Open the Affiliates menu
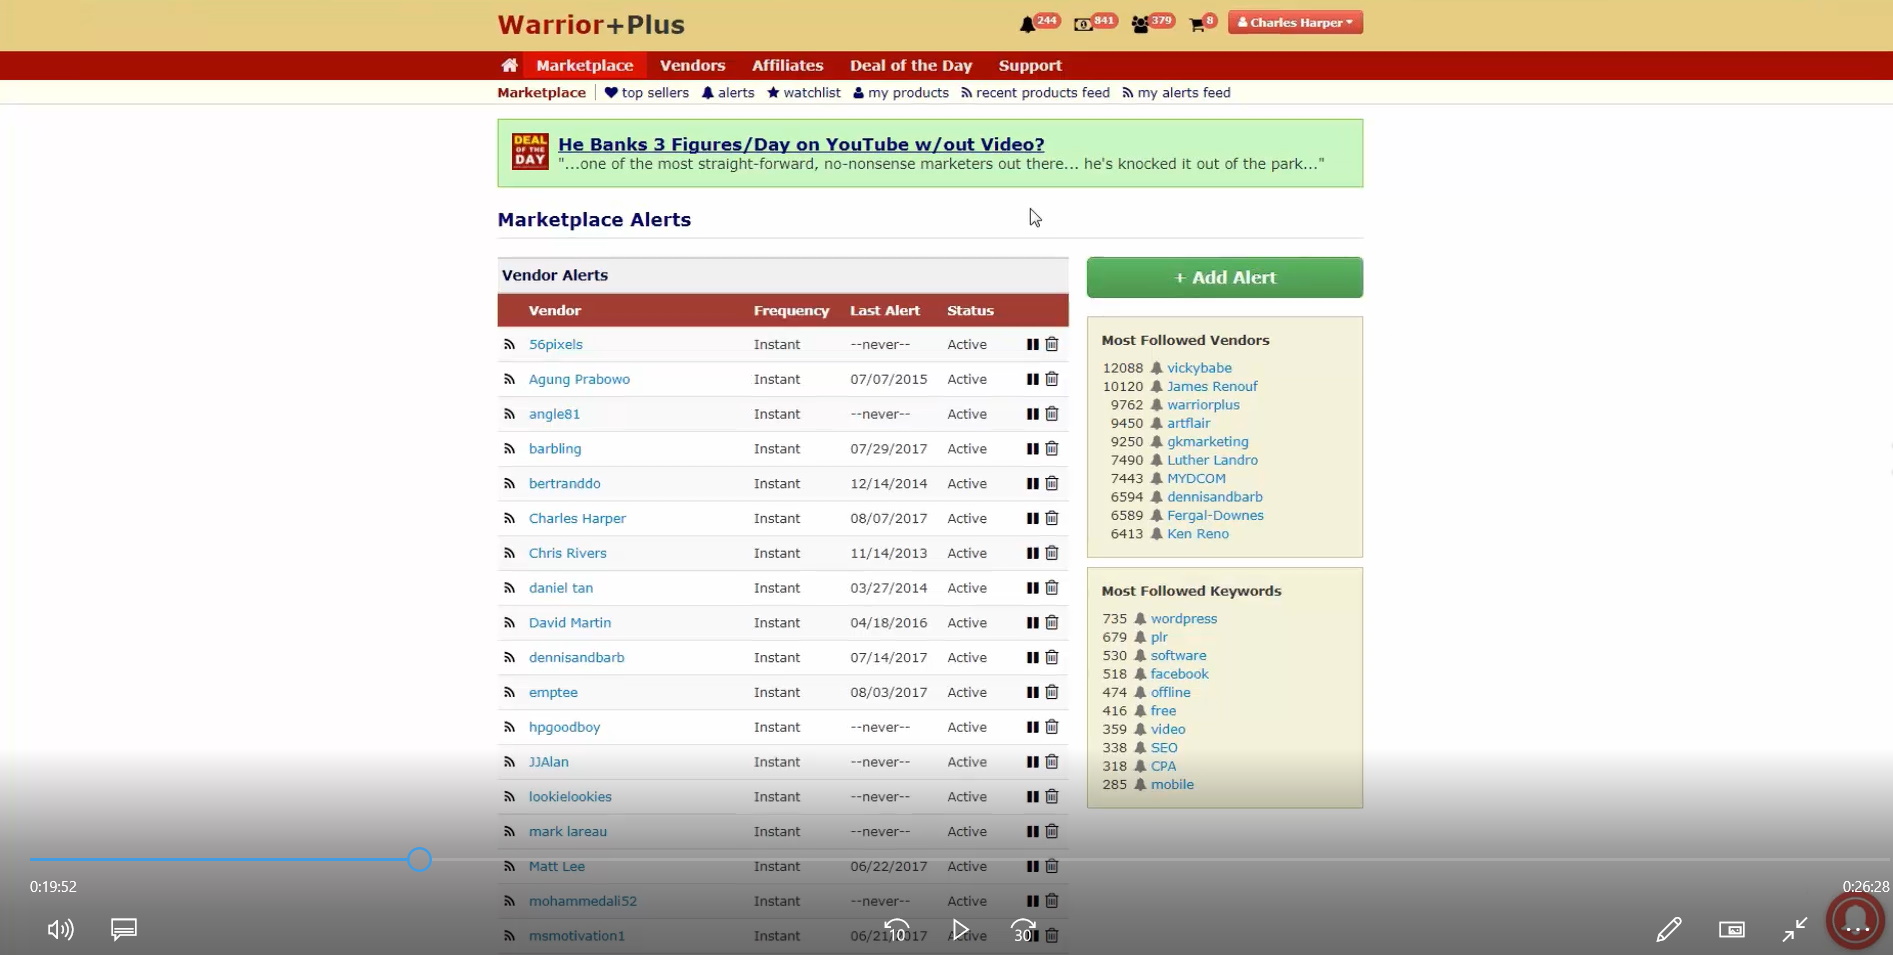The image size is (1893, 955). coord(787,65)
